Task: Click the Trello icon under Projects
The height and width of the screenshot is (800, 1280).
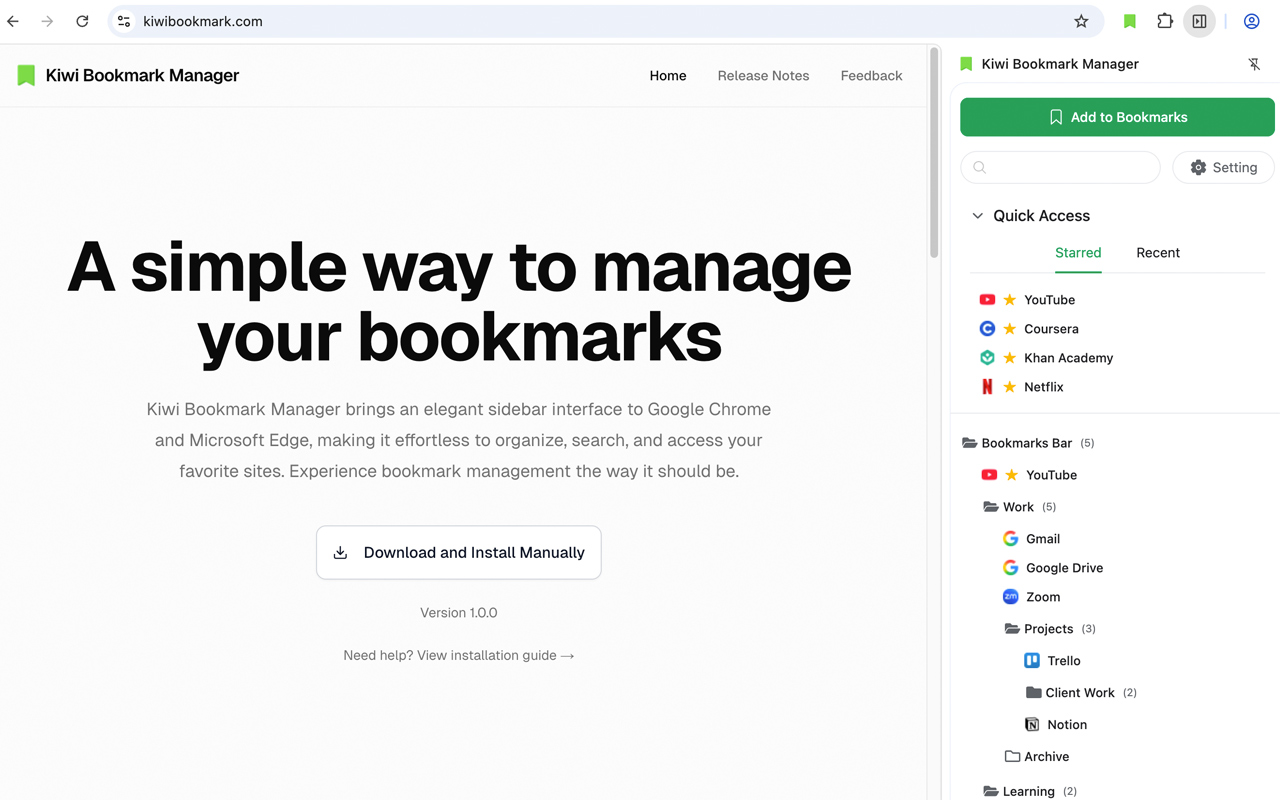Action: coord(1031,660)
